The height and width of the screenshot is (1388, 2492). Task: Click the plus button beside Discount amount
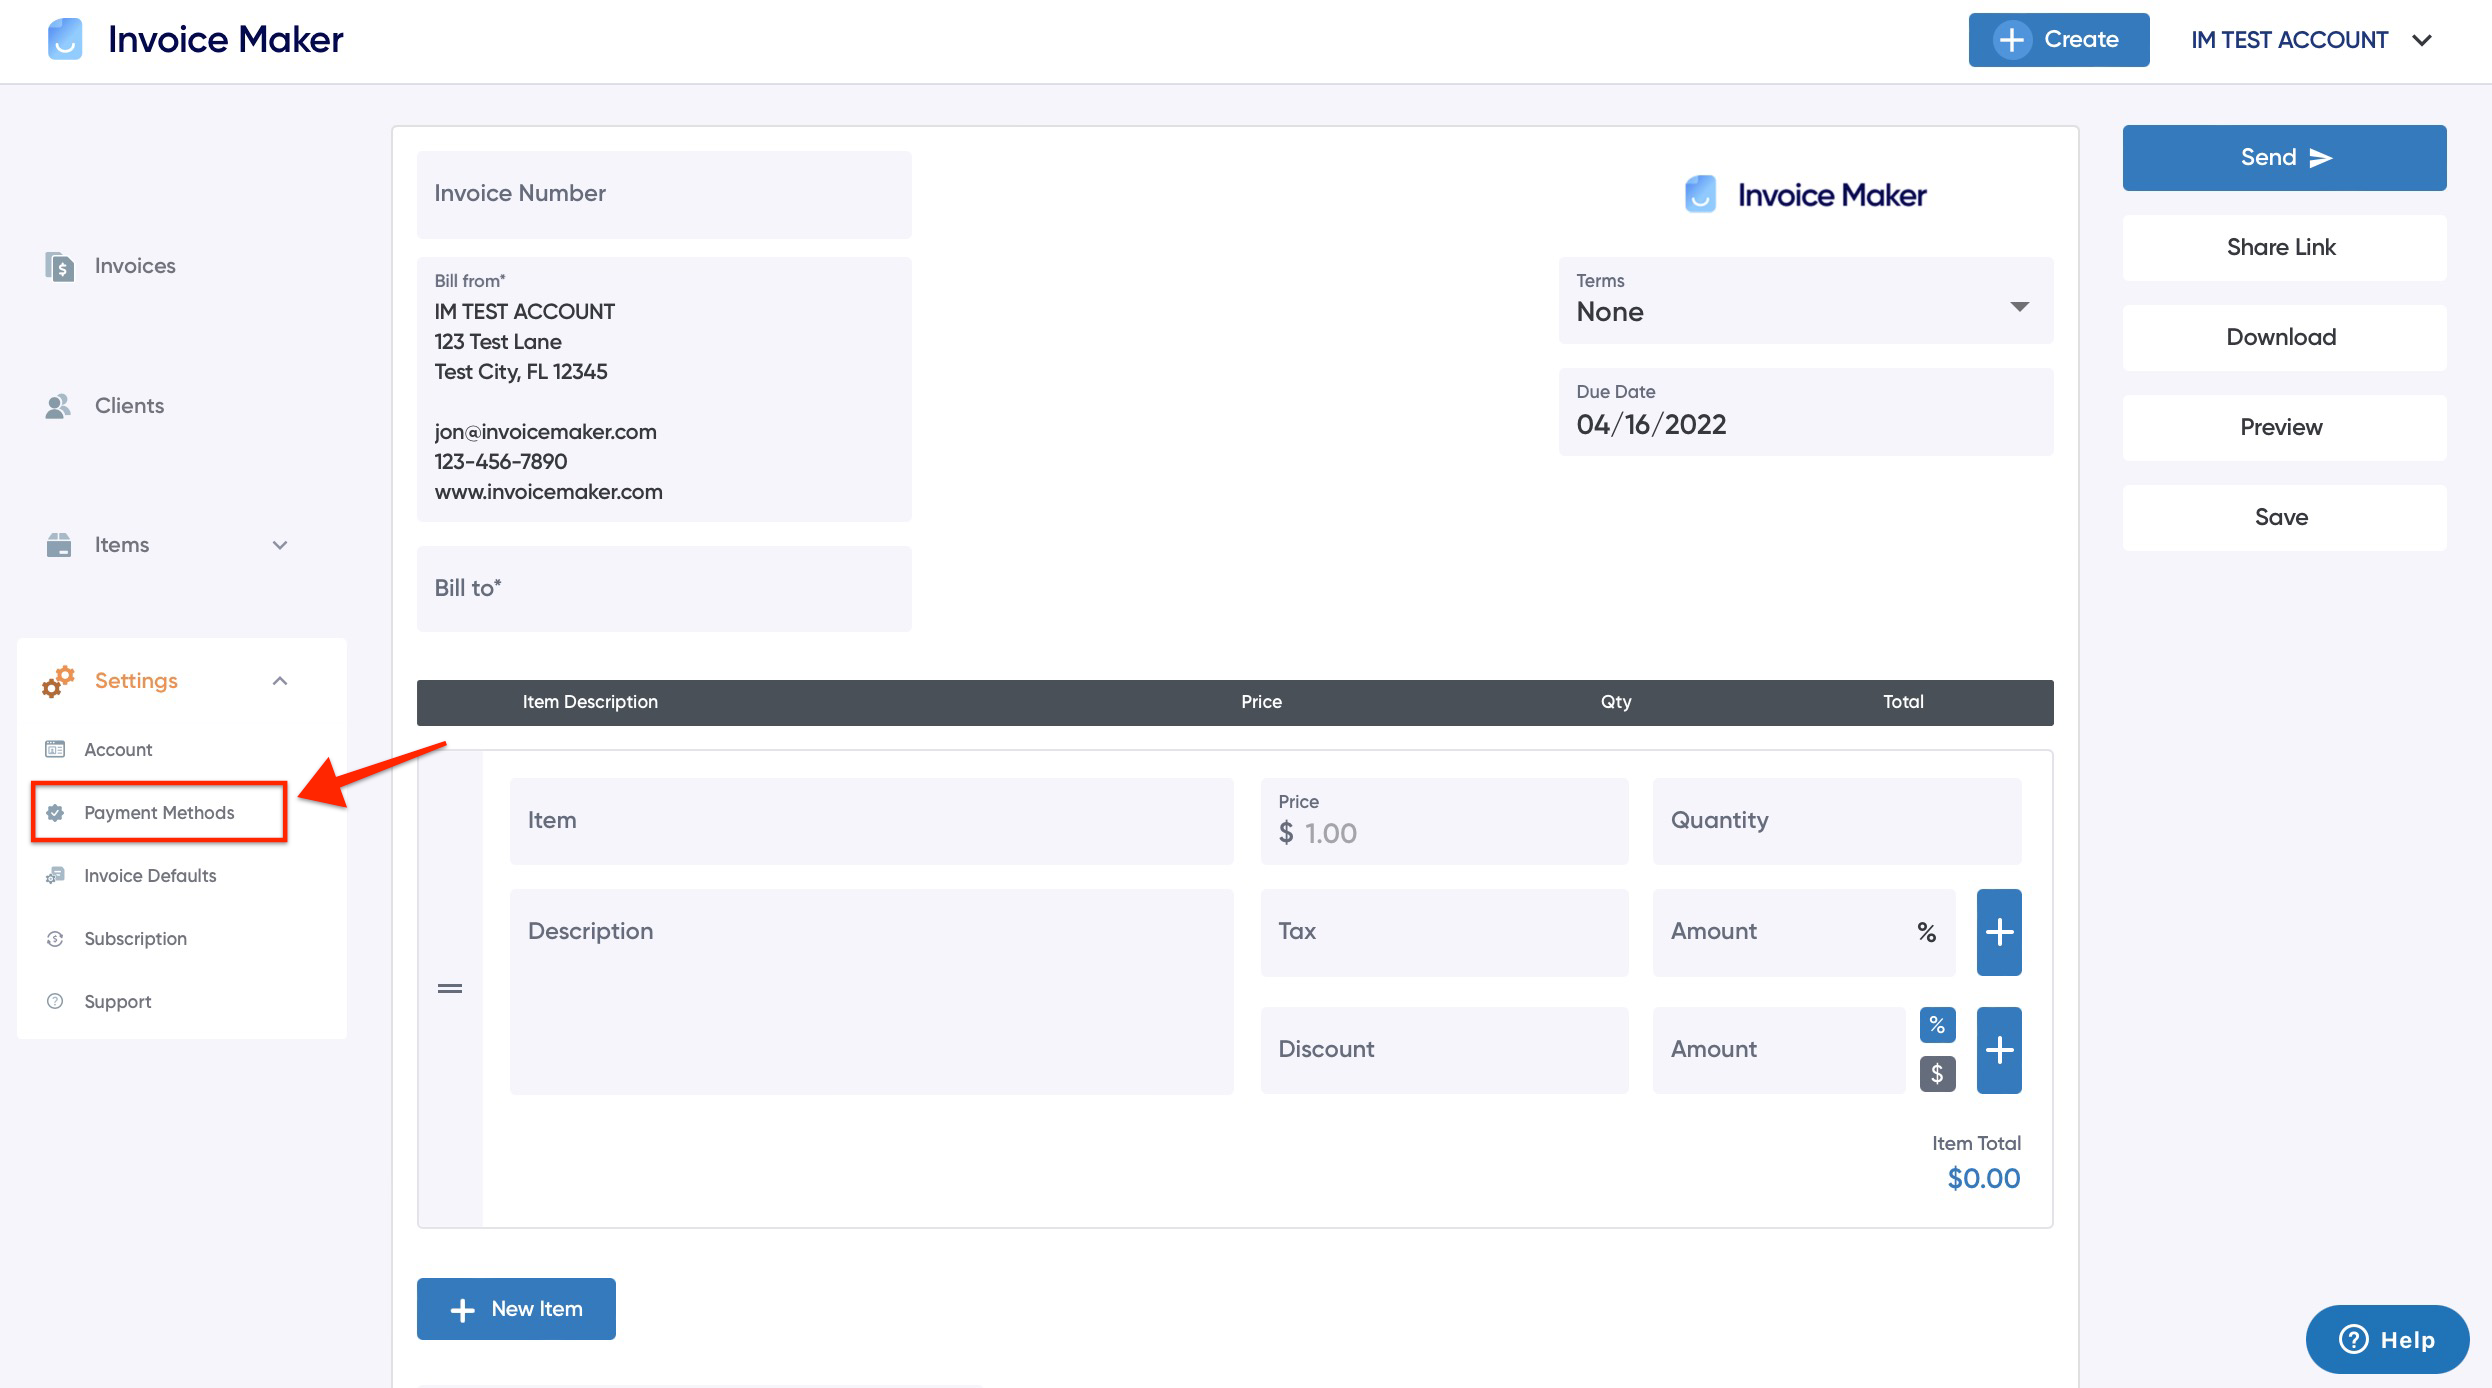coord(1998,1050)
